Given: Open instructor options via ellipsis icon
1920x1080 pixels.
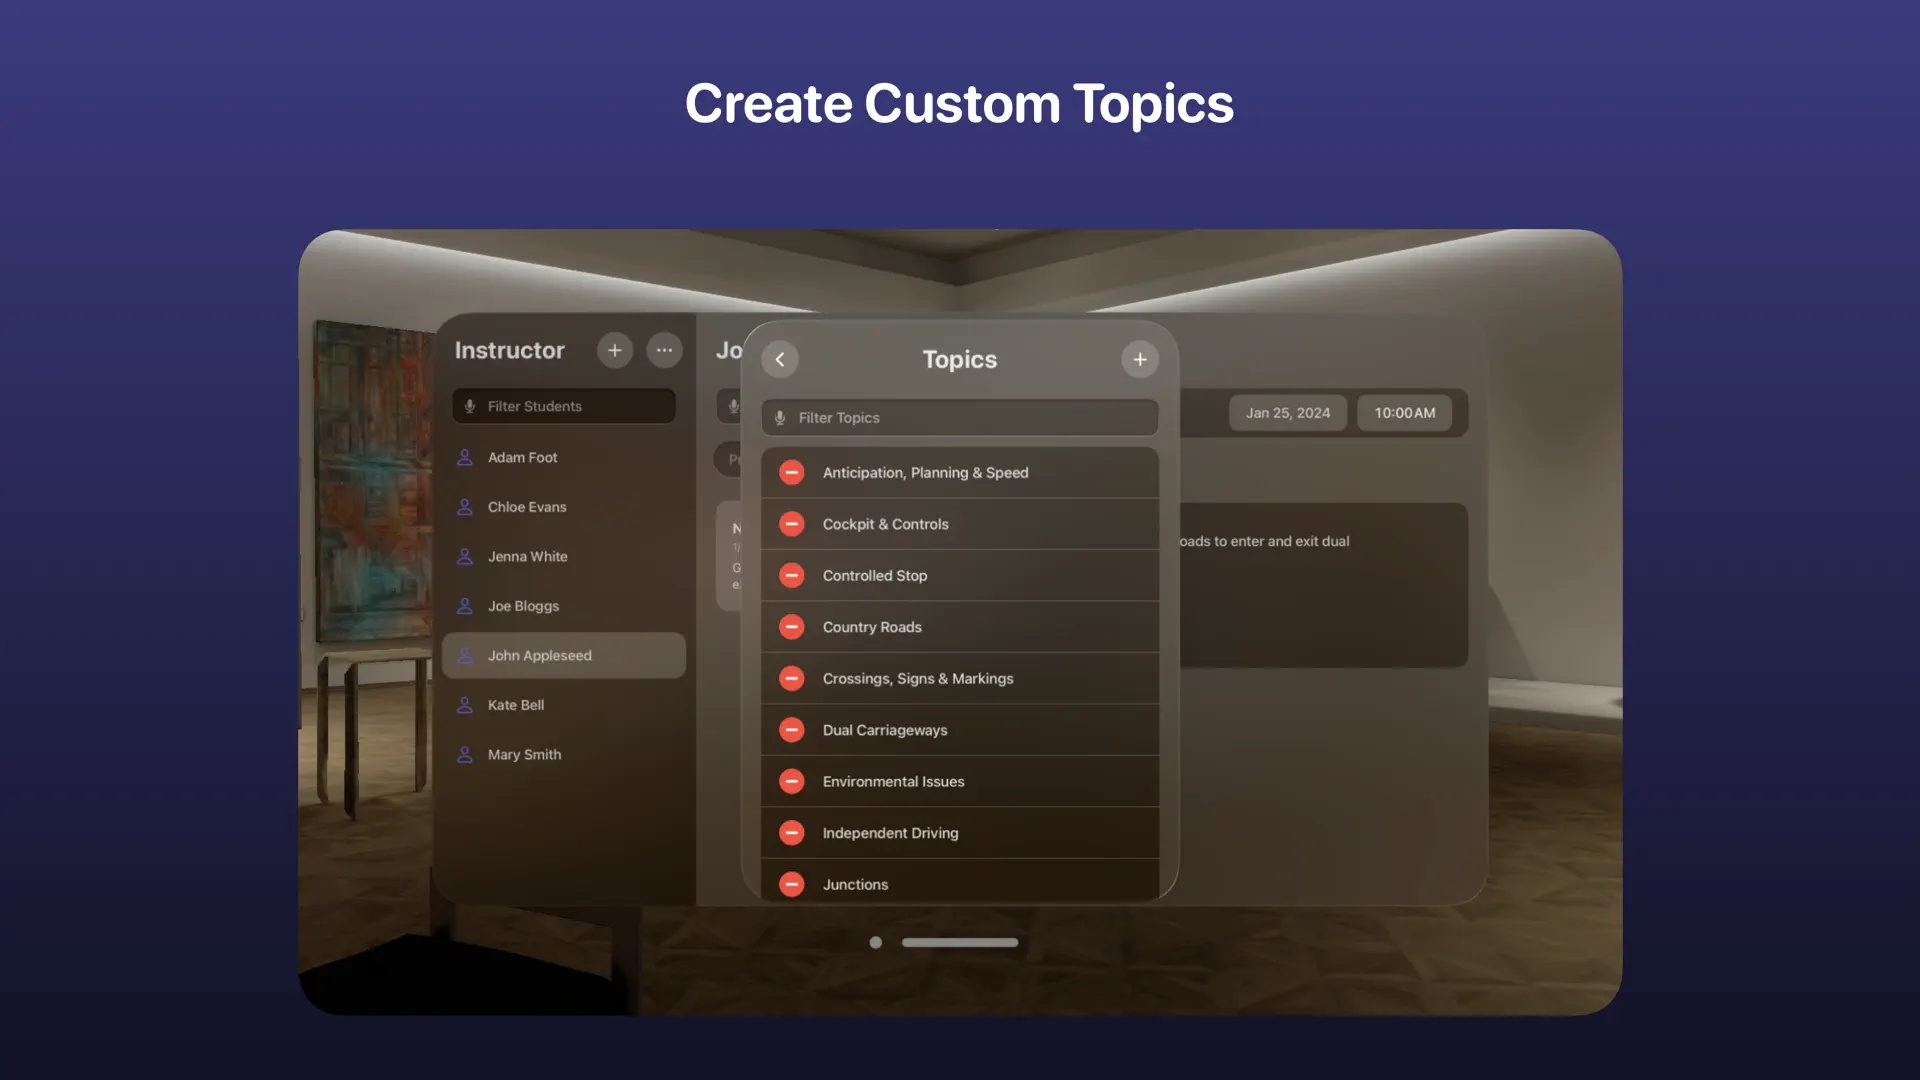Looking at the screenshot, I should tap(664, 350).
